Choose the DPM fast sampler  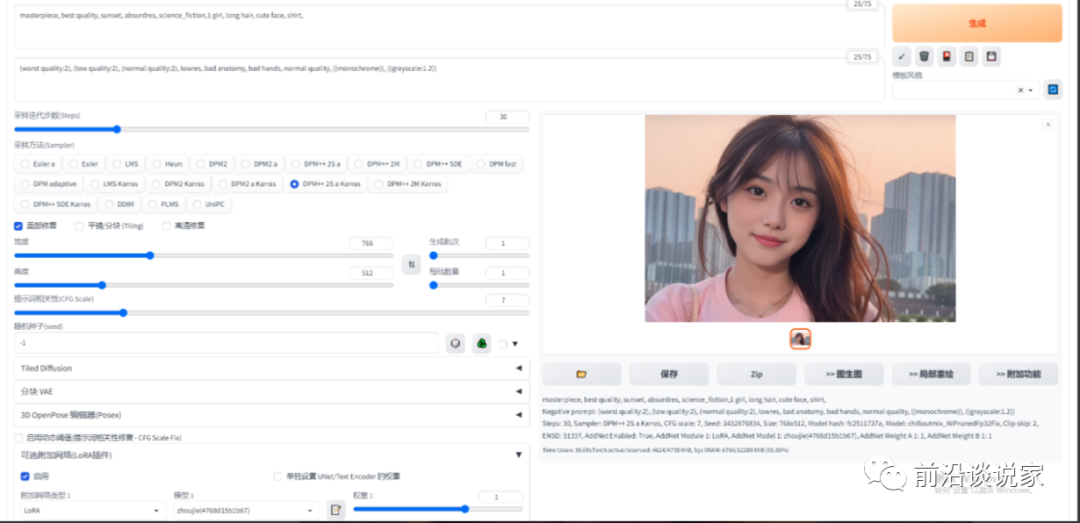pyautogui.click(x=496, y=164)
